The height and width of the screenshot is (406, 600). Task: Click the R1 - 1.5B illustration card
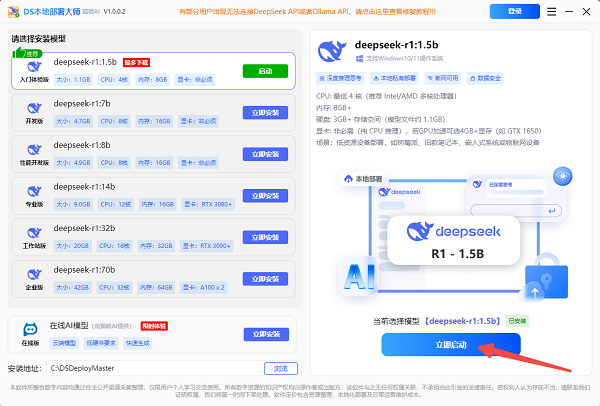(453, 241)
